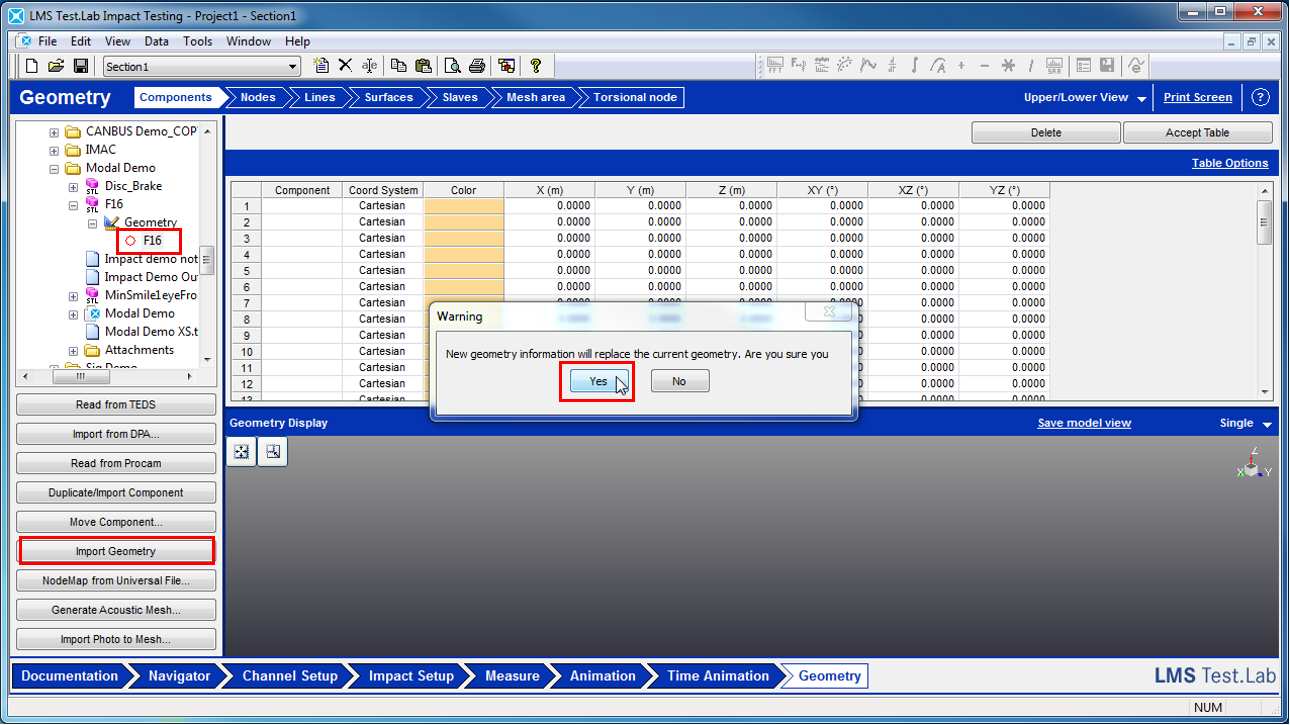Click the Rename text-cursor toolbar icon
Screen dimensions: 1290x725
coord(369,66)
